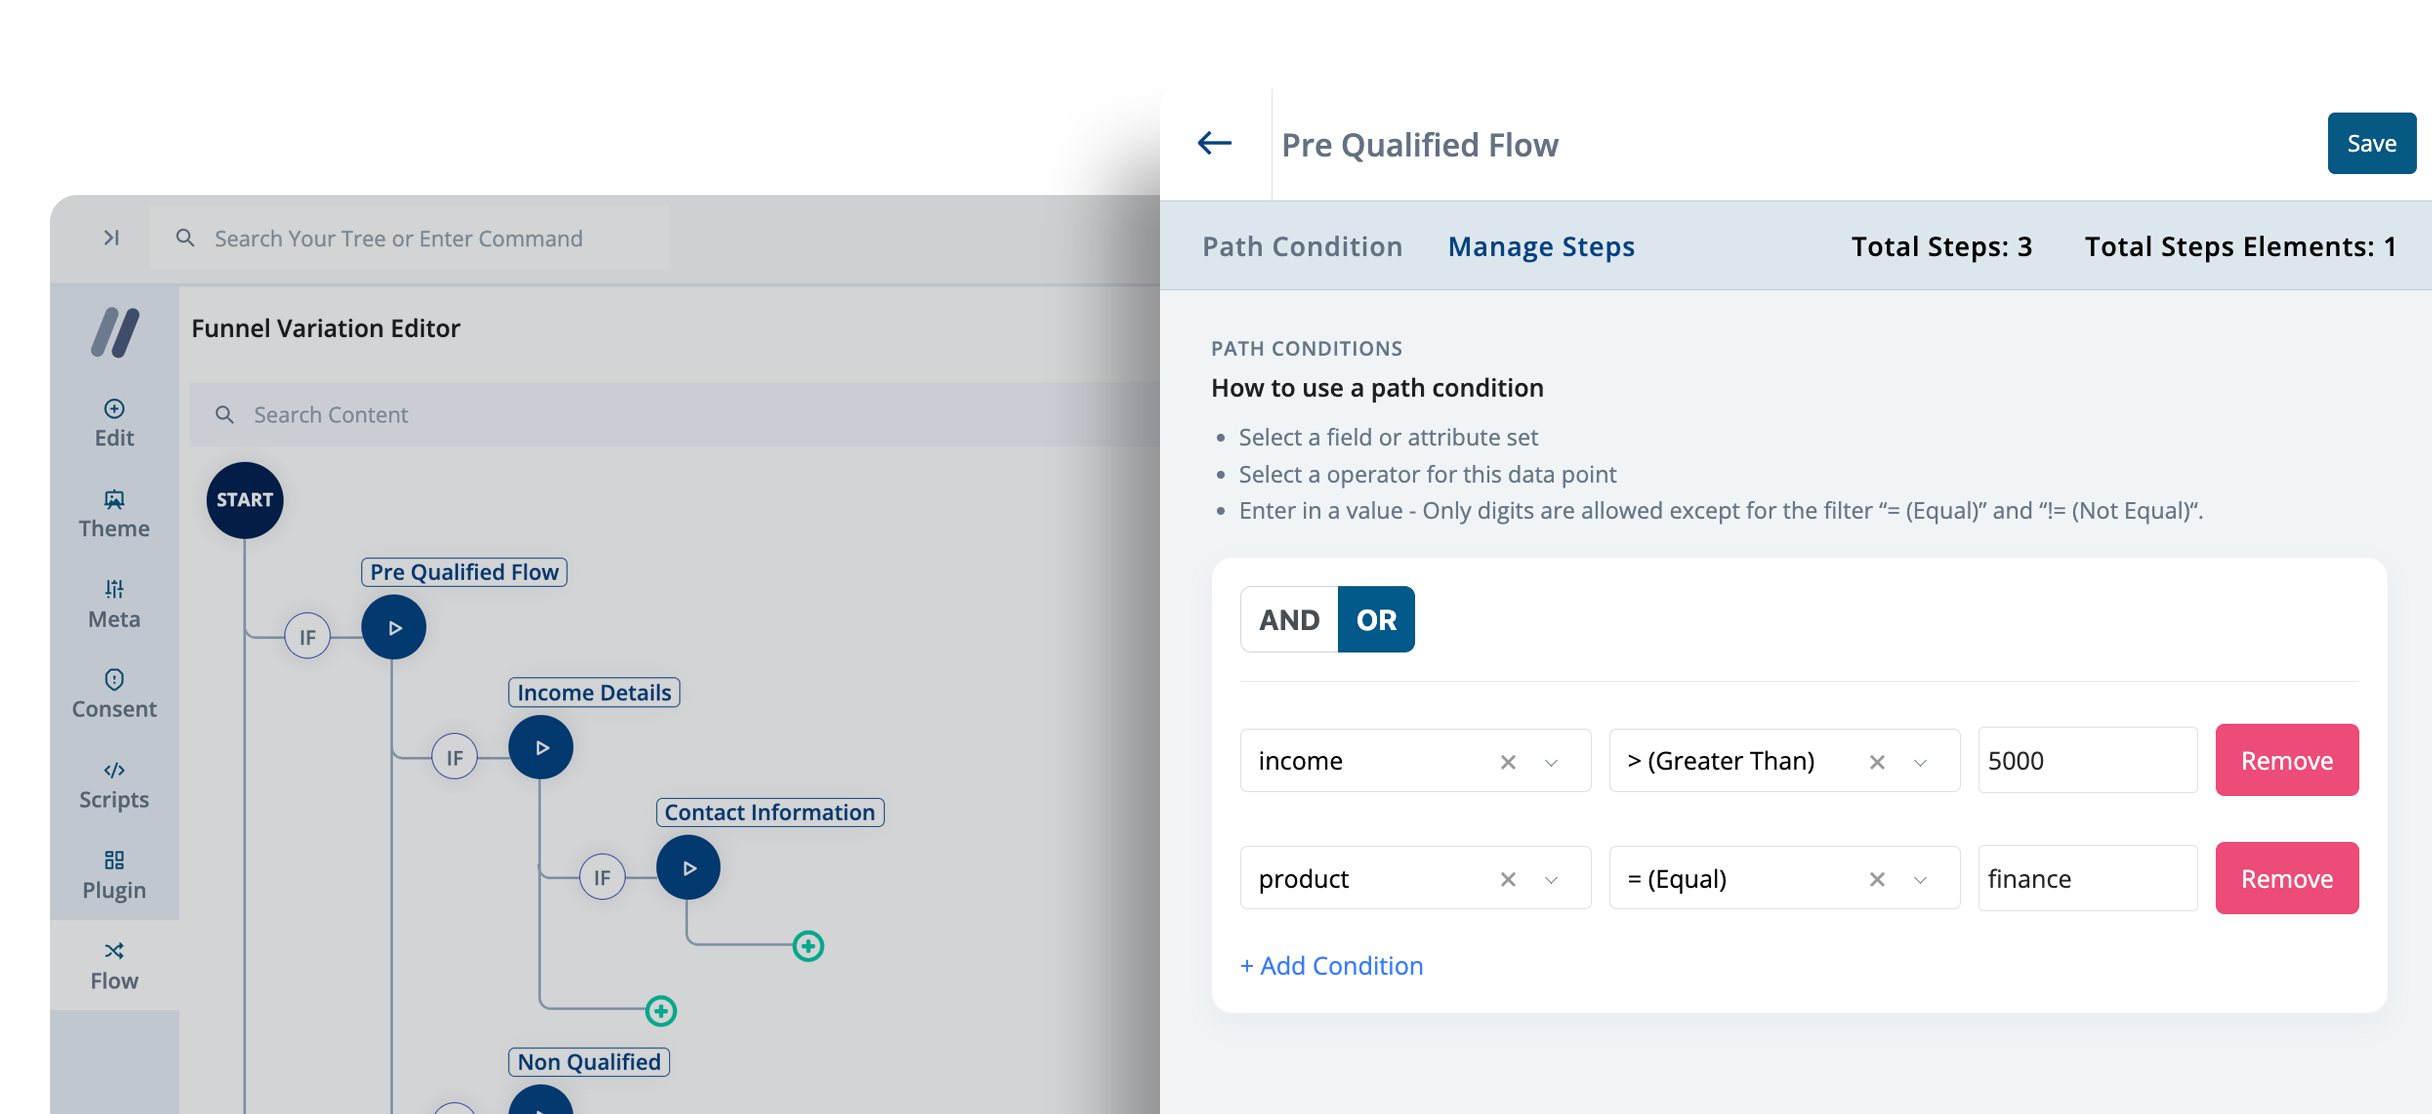Click the IF node before Pre Qualified Flow

(307, 635)
